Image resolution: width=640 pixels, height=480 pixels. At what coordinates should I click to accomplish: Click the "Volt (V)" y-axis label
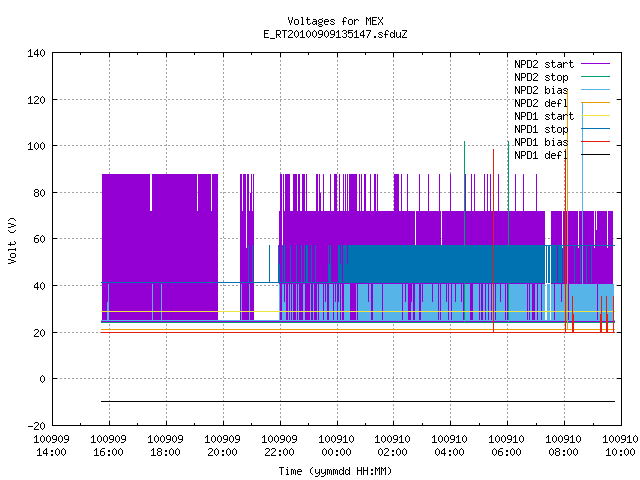click(x=12, y=240)
